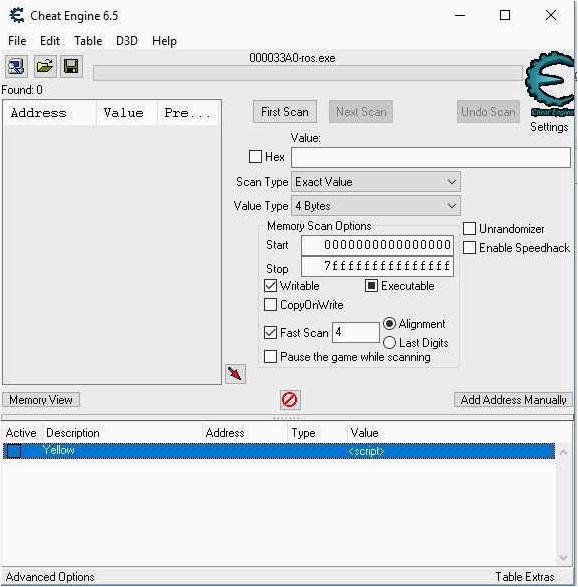Open the process list computer icon
The image size is (578, 587).
click(x=16, y=67)
